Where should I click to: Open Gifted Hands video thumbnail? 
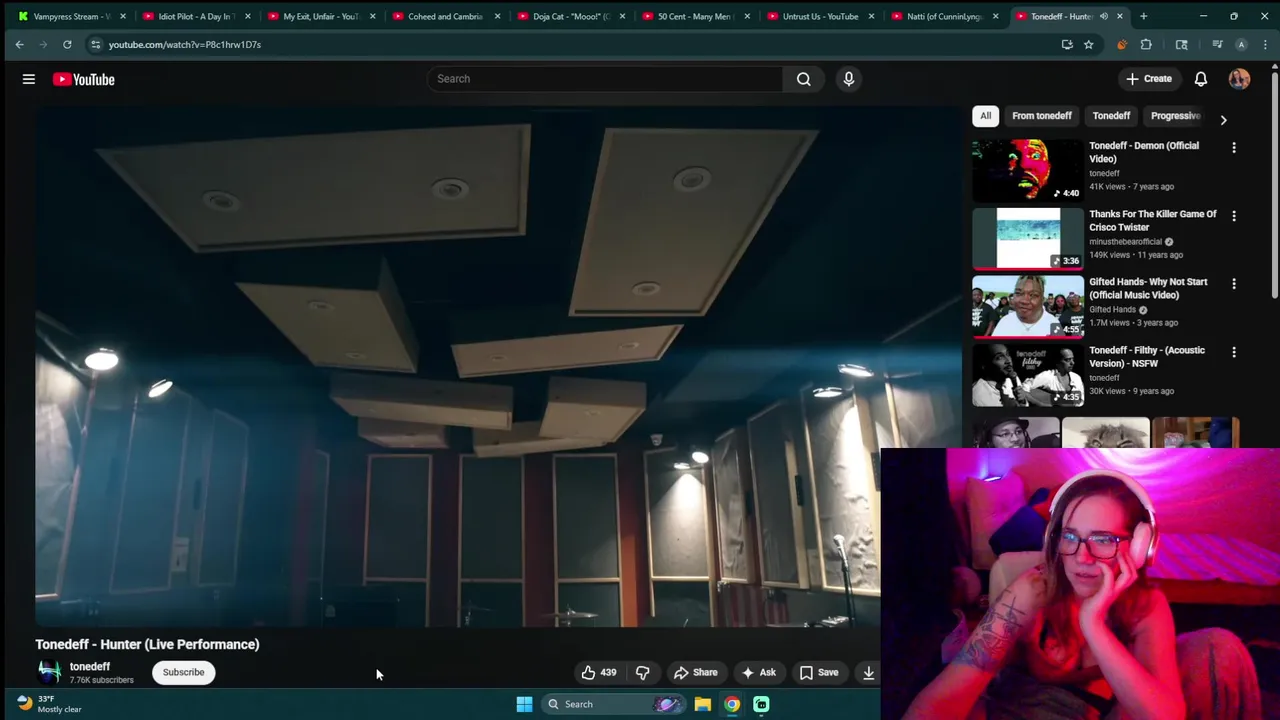[1027, 306]
